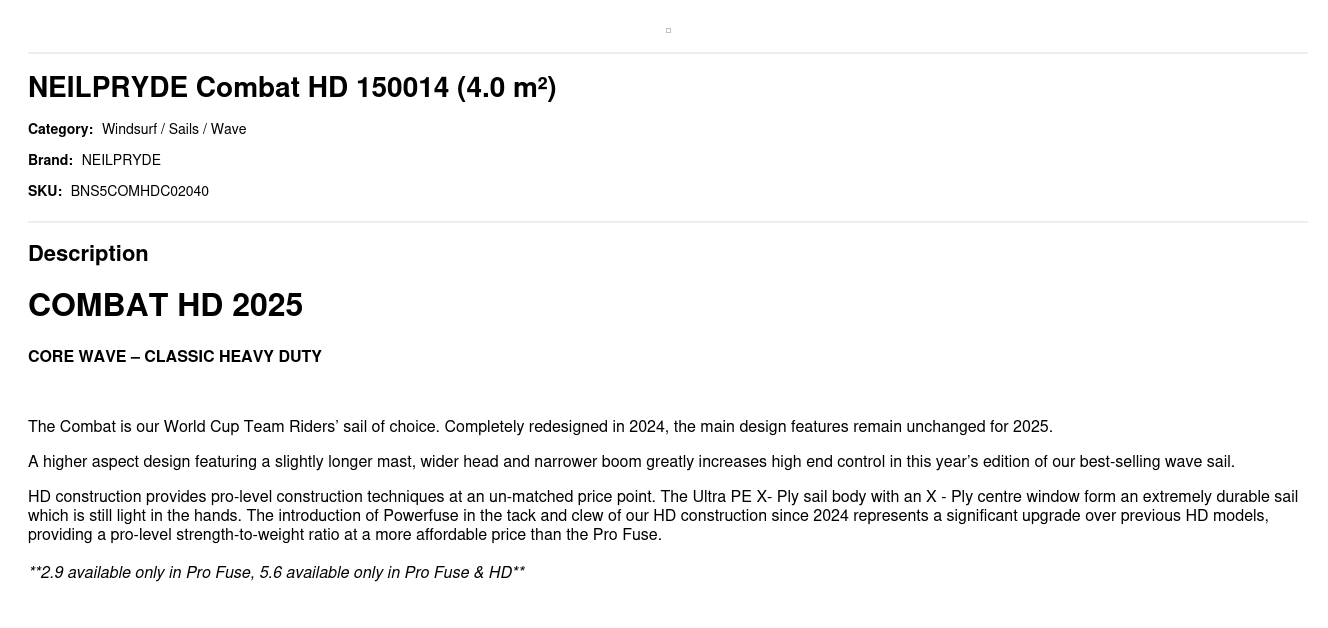Select the NEILPRYDE brand value
Screen dimensions: 1328x628
click(121, 160)
